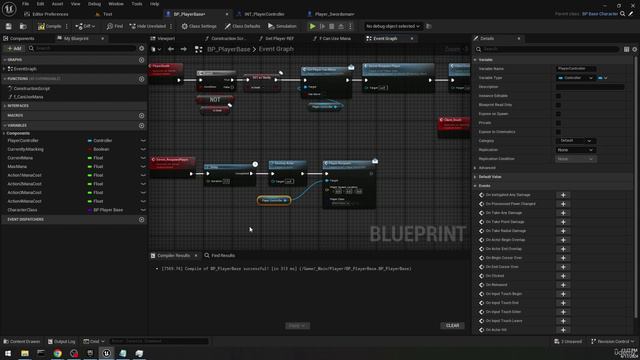Open the Tools menu

pos(137,4)
